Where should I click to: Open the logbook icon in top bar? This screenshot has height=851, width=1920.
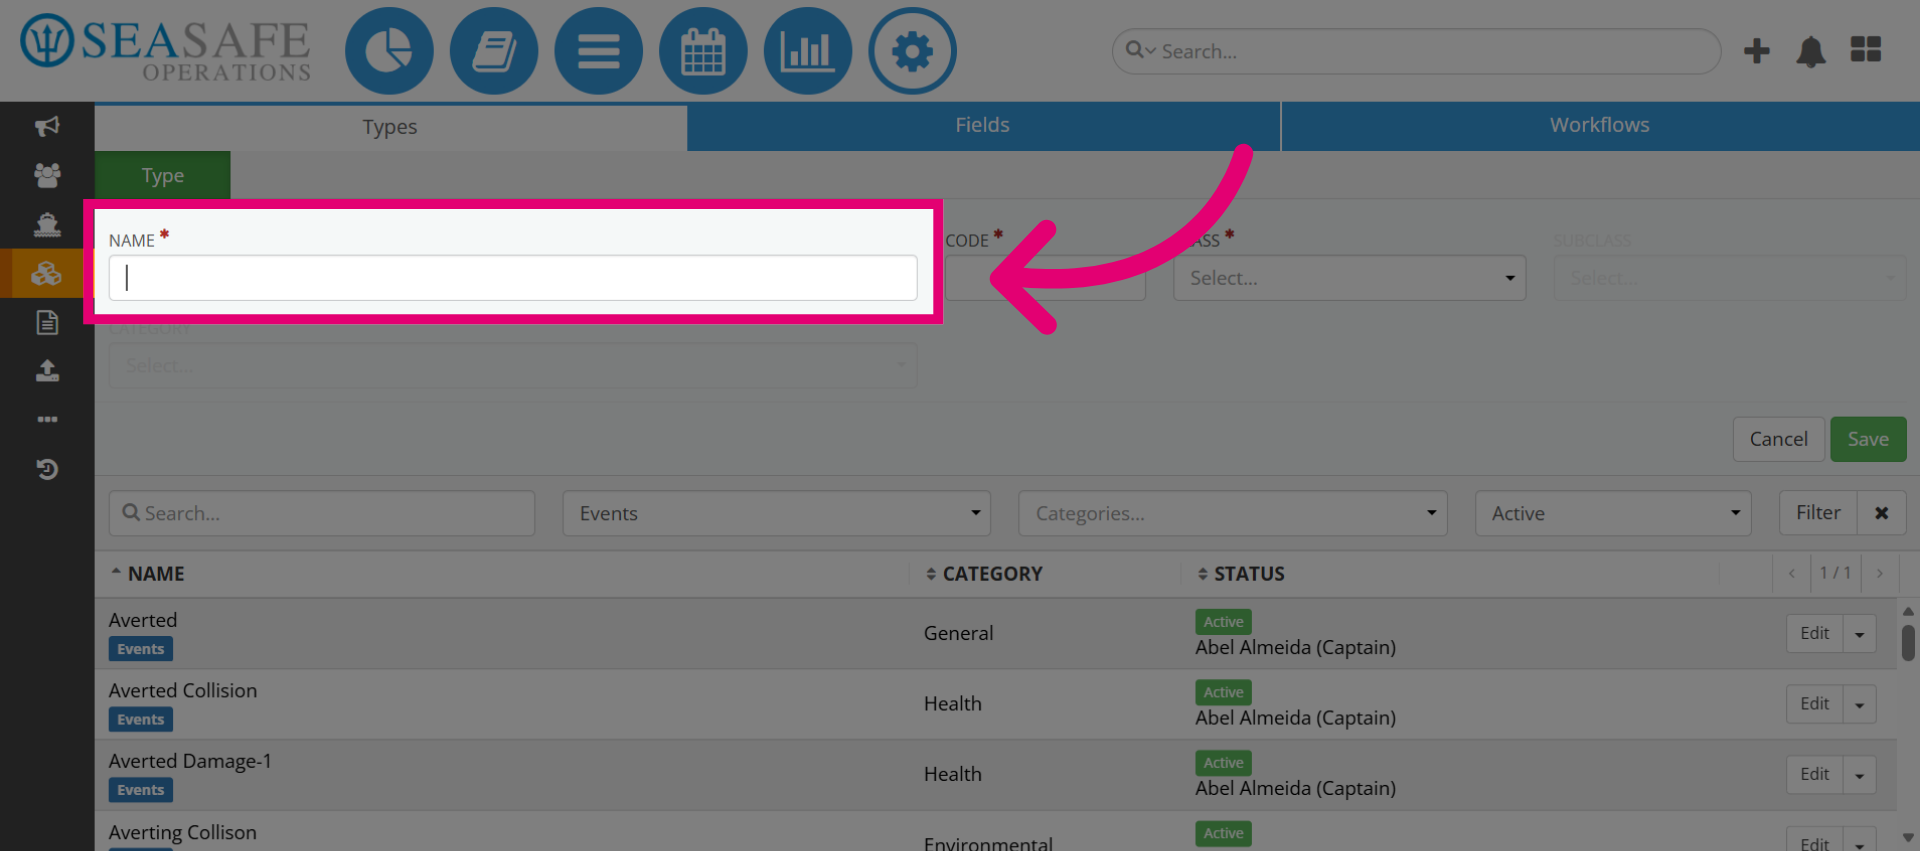pos(494,51)
